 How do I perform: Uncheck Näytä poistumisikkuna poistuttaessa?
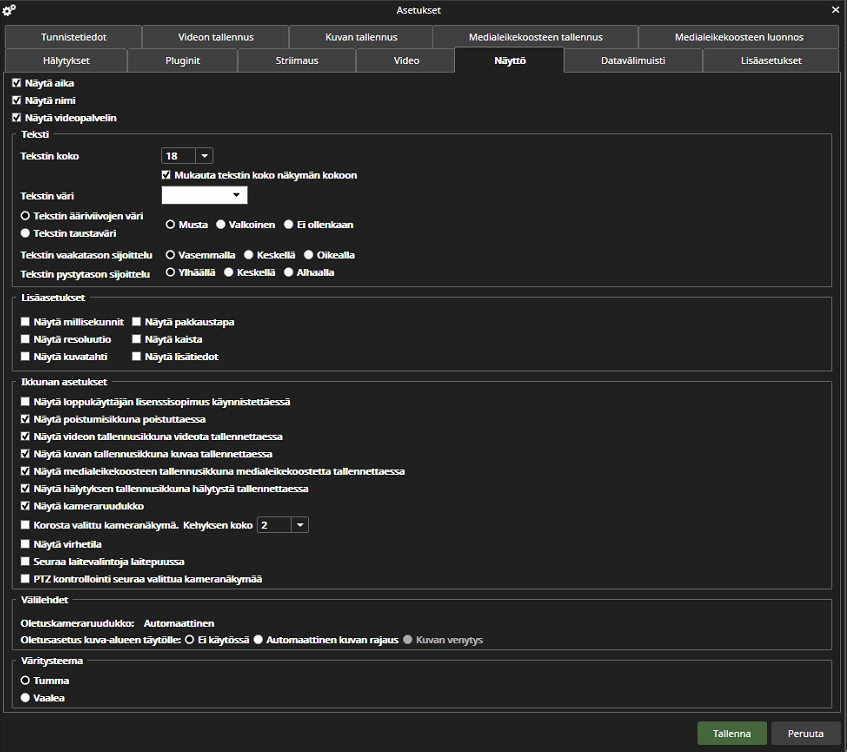point(25,419)
